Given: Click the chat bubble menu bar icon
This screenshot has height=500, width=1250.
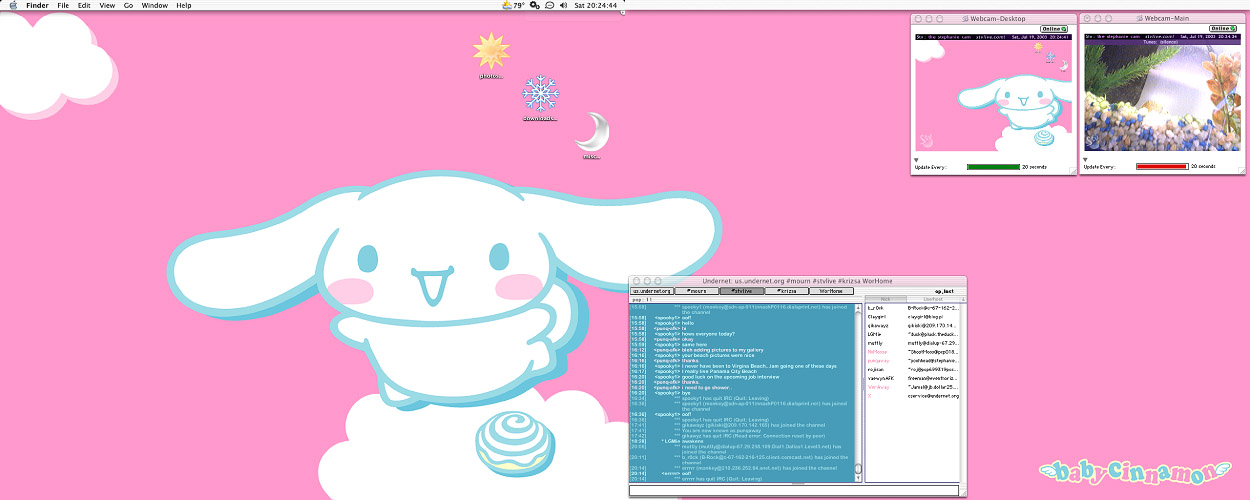Looking at the screenshot, I should click(x=551, y=5).
